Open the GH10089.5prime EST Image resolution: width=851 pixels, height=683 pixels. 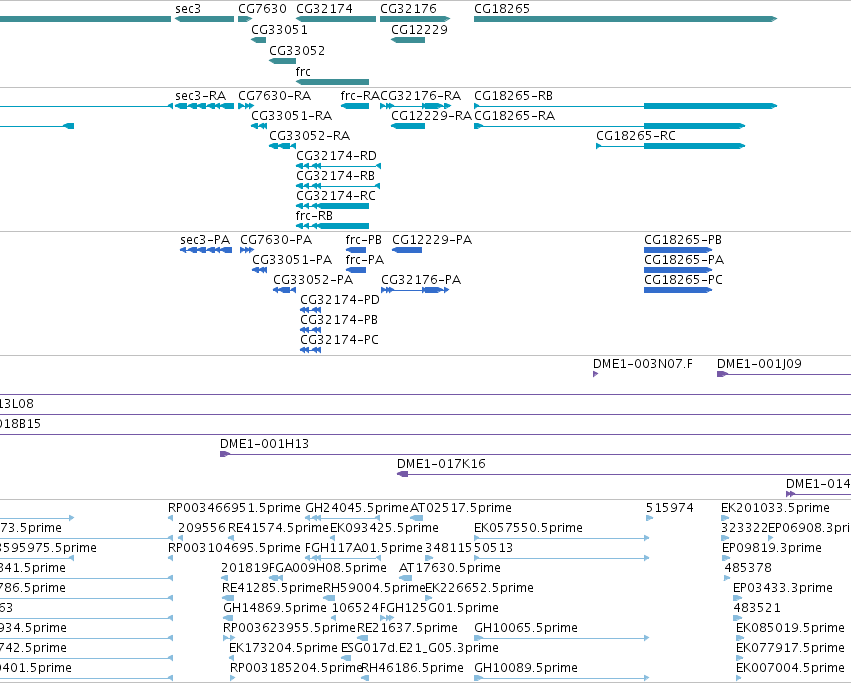[561, 678]
